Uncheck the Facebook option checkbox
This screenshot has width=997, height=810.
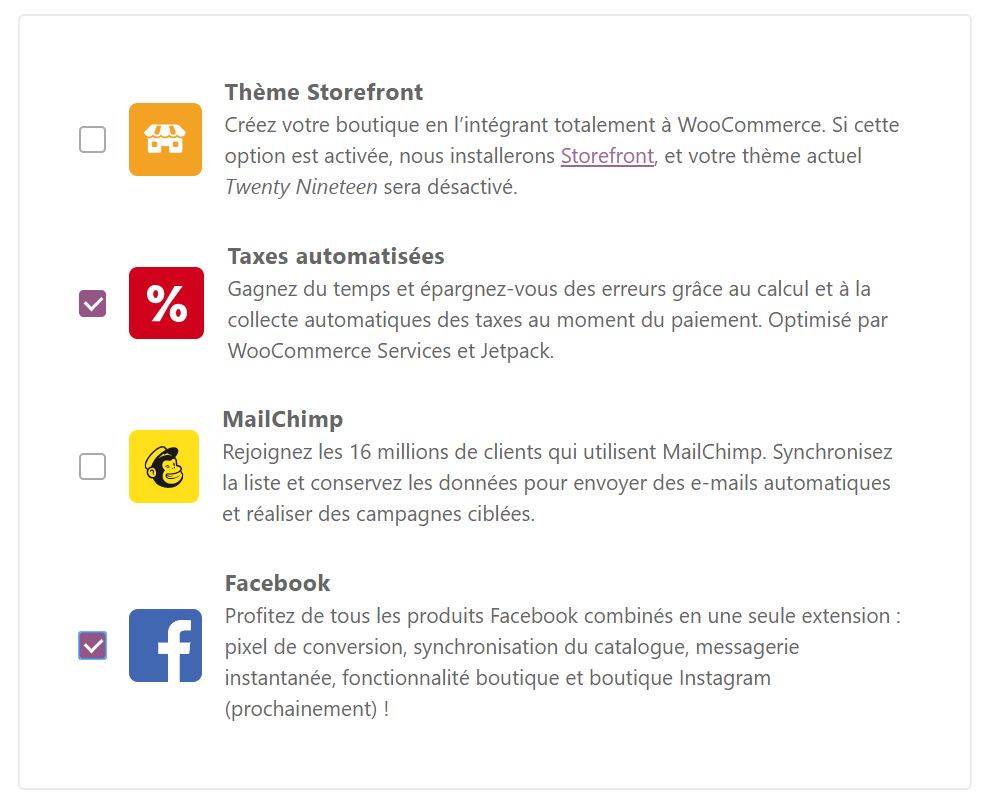pos(92,645)
